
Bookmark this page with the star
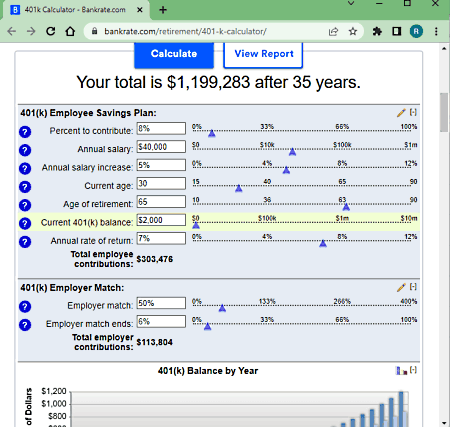pos(353,31)
